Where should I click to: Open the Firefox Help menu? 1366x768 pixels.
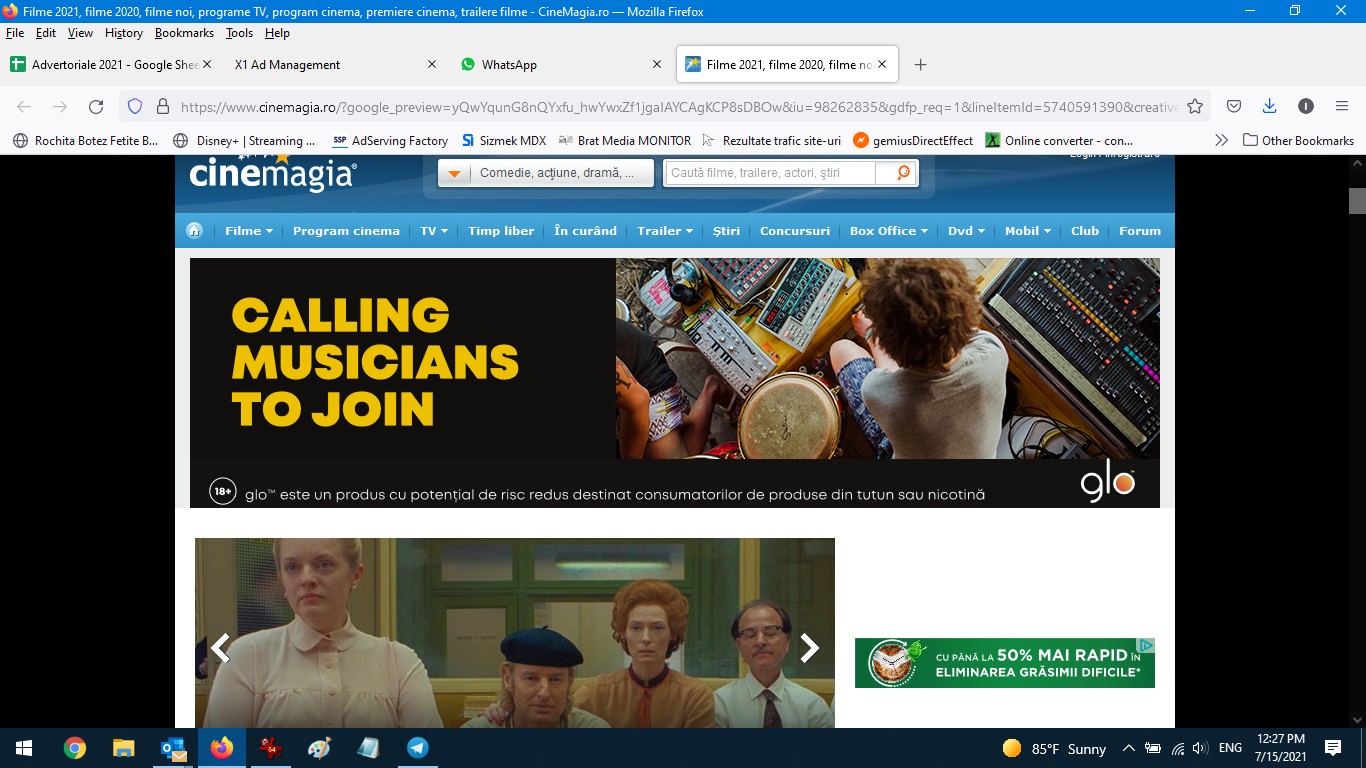pyautogui.click(x=277, y=33)
